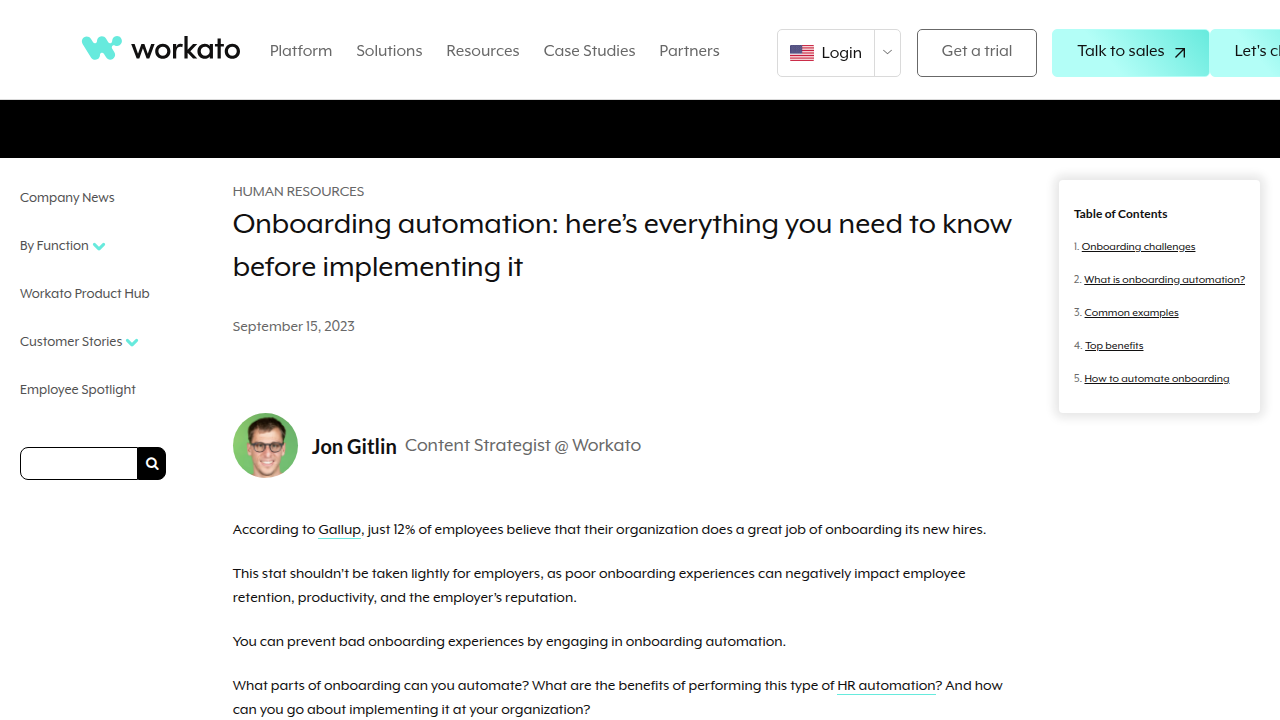Click the Talk to sales button
Screen dimensions: 1280x720
point(1130,53)
